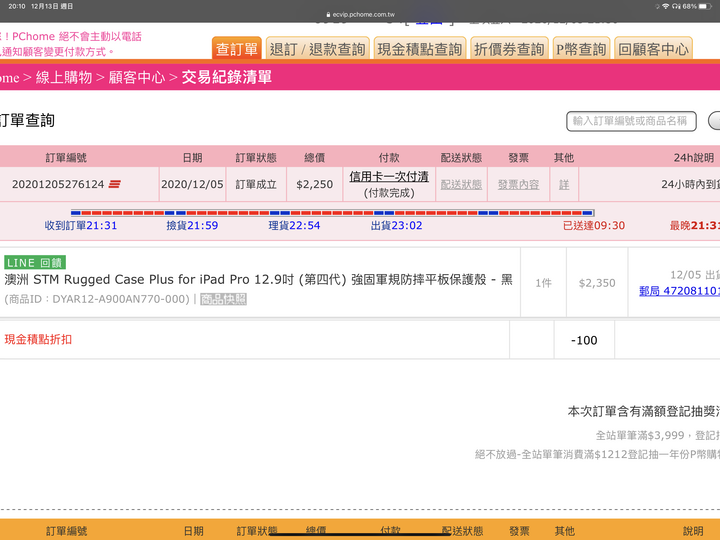Open the 回顧客中心 tab

(x=653, y=49)
